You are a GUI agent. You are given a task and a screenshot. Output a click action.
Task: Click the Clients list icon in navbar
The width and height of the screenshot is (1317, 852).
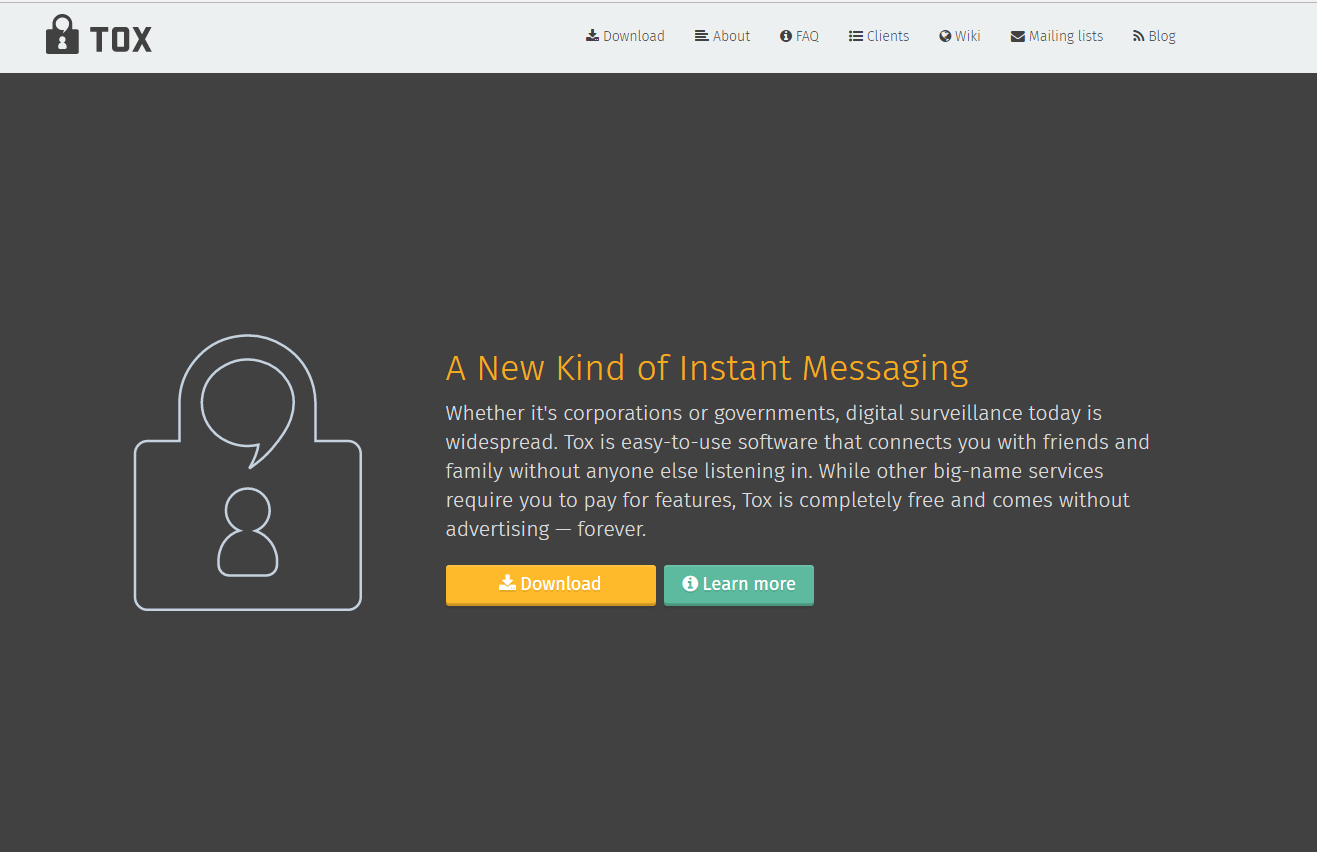click(856, 36)
